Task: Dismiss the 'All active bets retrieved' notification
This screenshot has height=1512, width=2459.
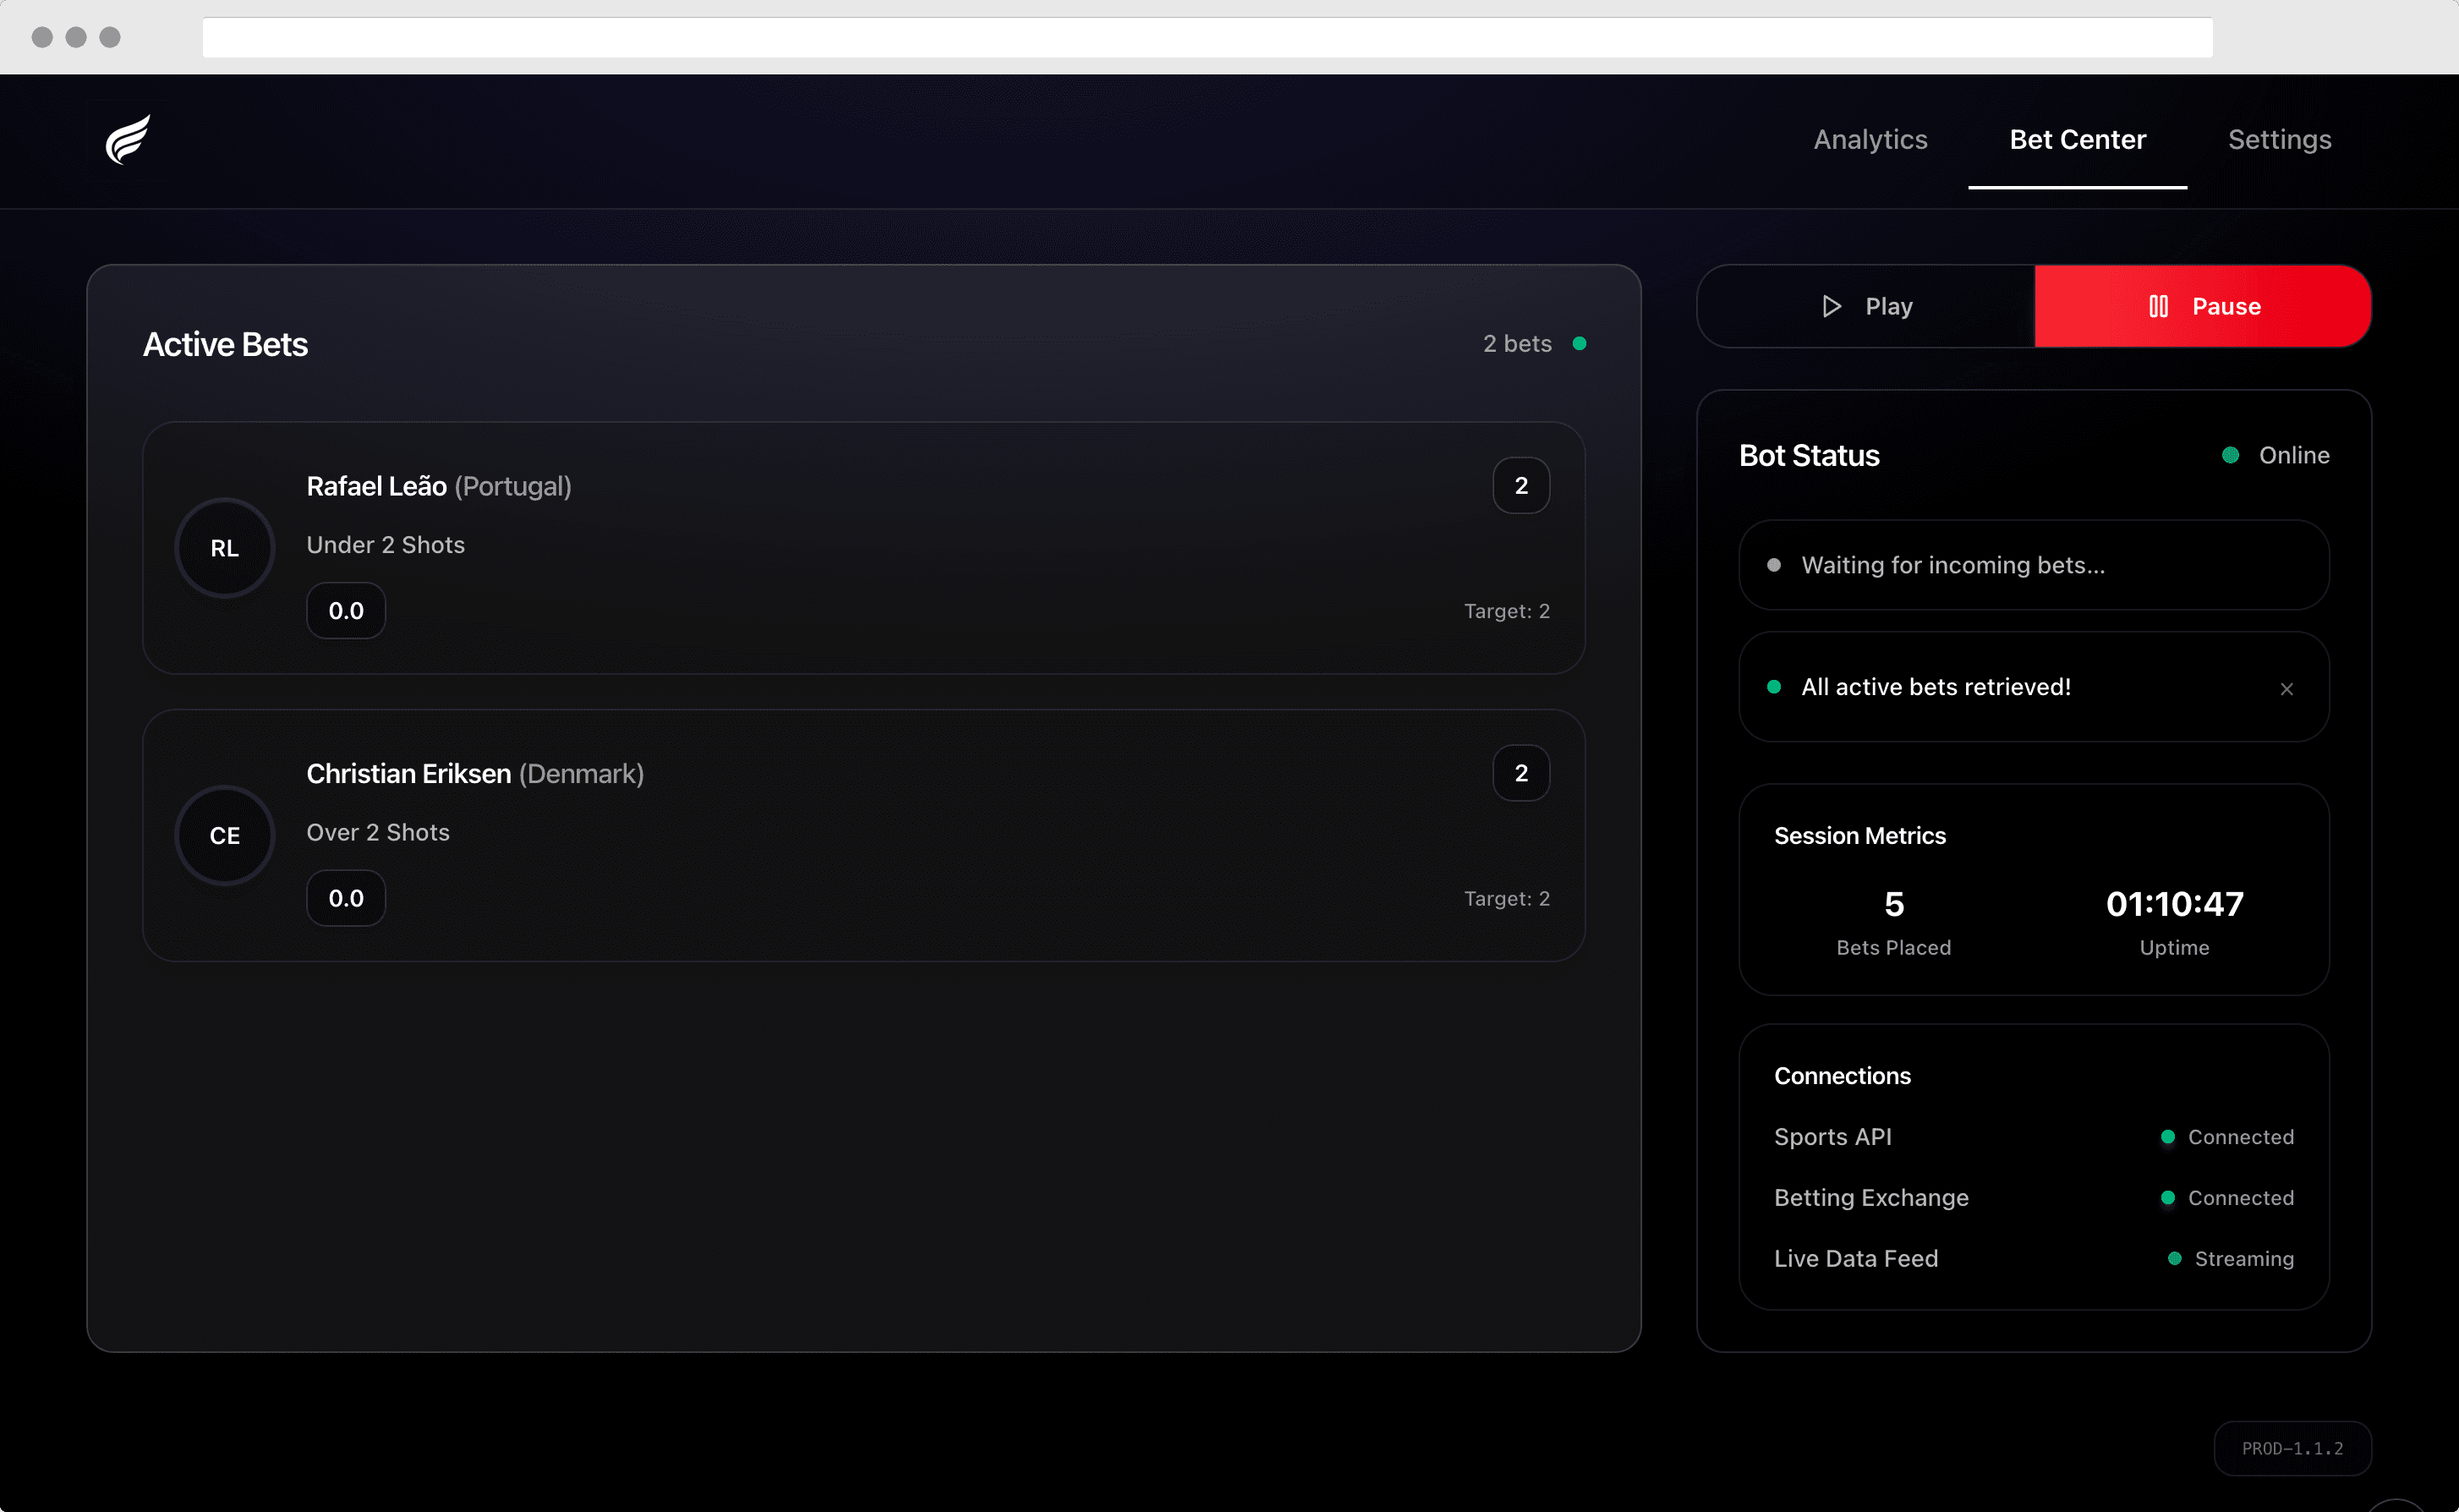Action: point(2286,689)
